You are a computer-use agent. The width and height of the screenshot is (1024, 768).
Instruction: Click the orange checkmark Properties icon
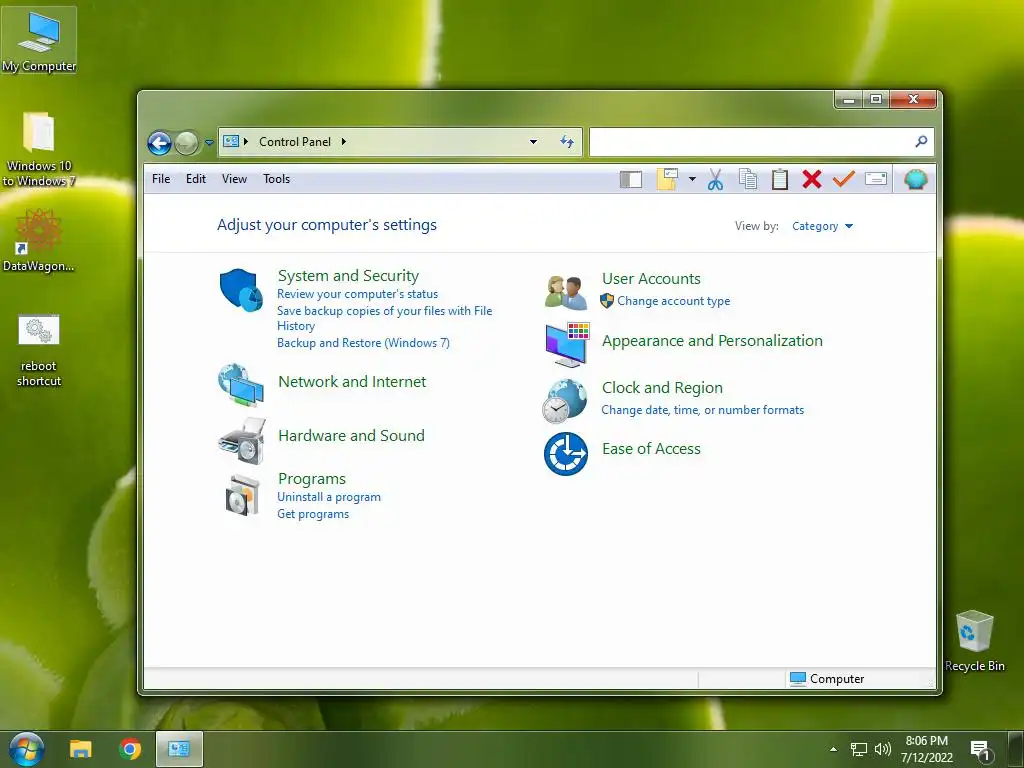click(x=844, y=178)
